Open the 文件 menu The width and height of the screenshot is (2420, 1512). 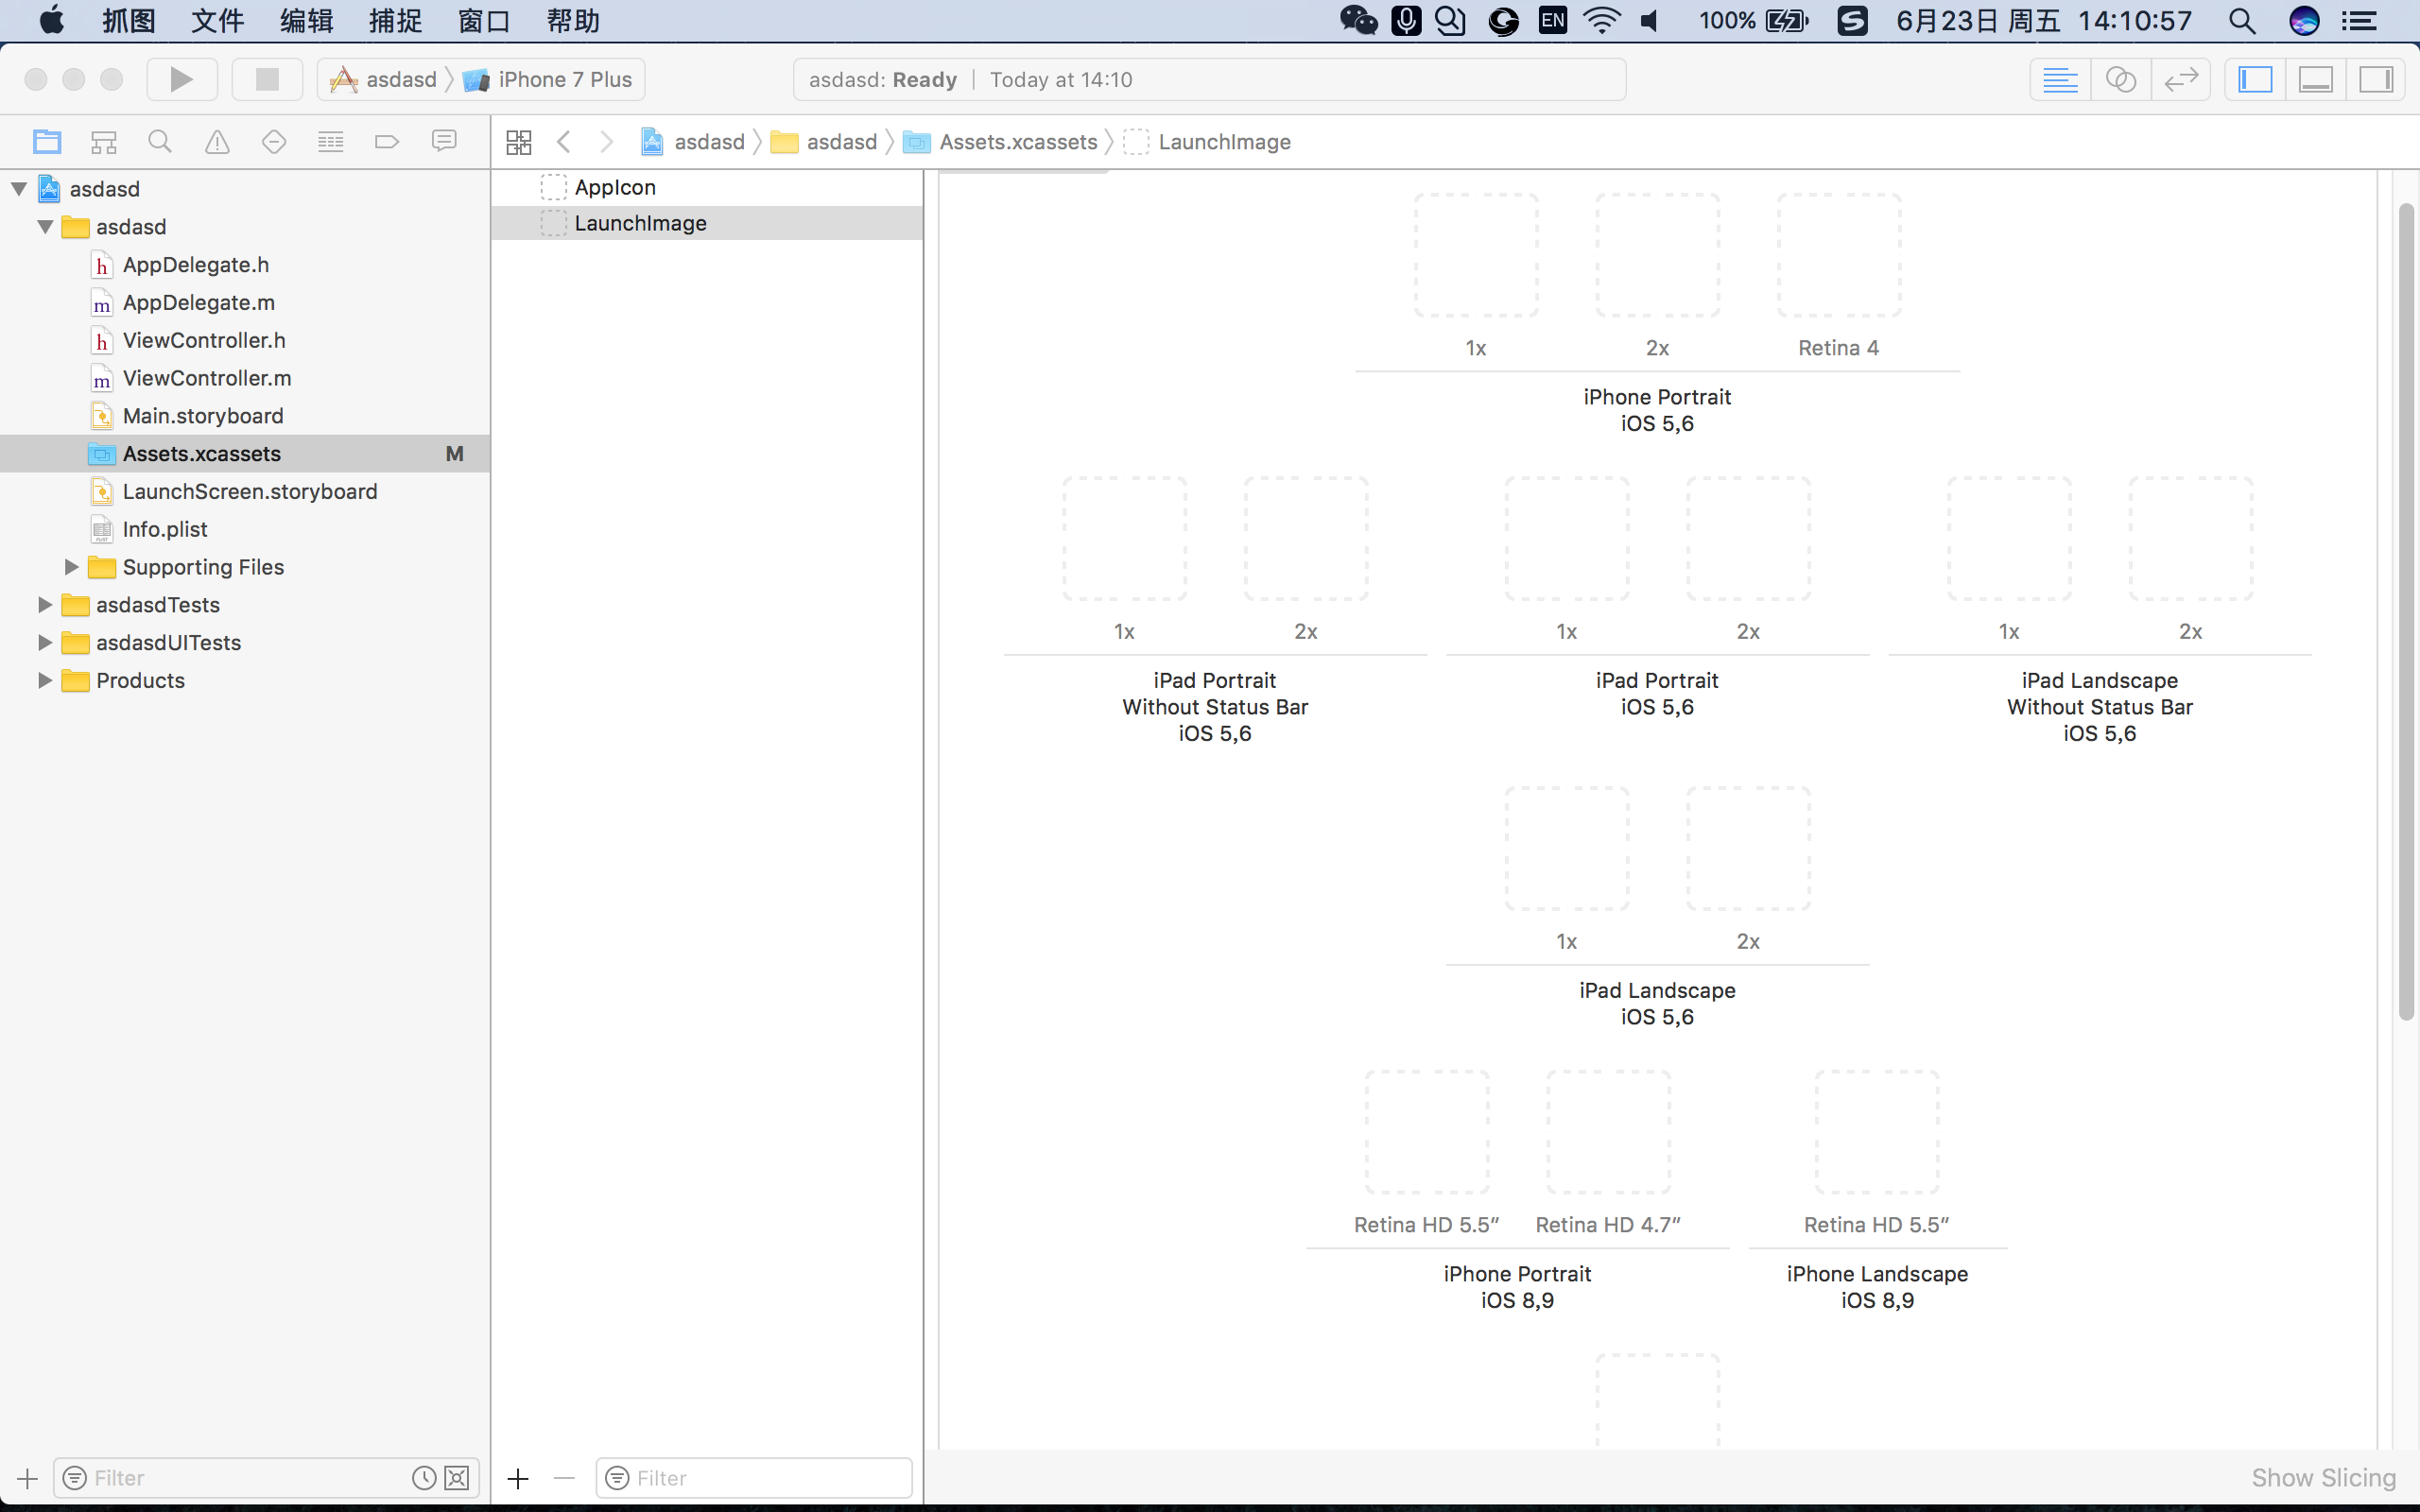(217, 21)
